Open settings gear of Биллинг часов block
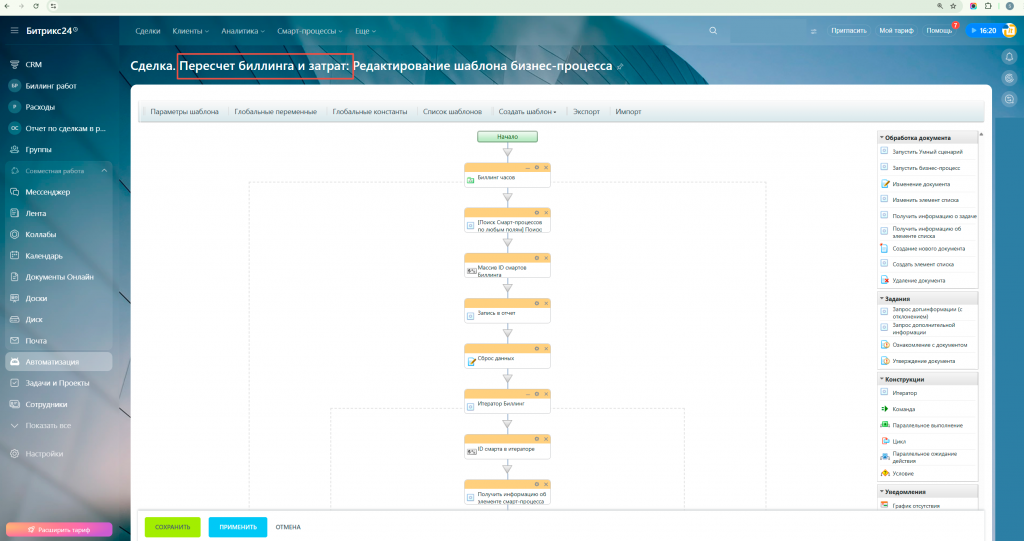This screenshot has height=541, width=1024. 537,167
